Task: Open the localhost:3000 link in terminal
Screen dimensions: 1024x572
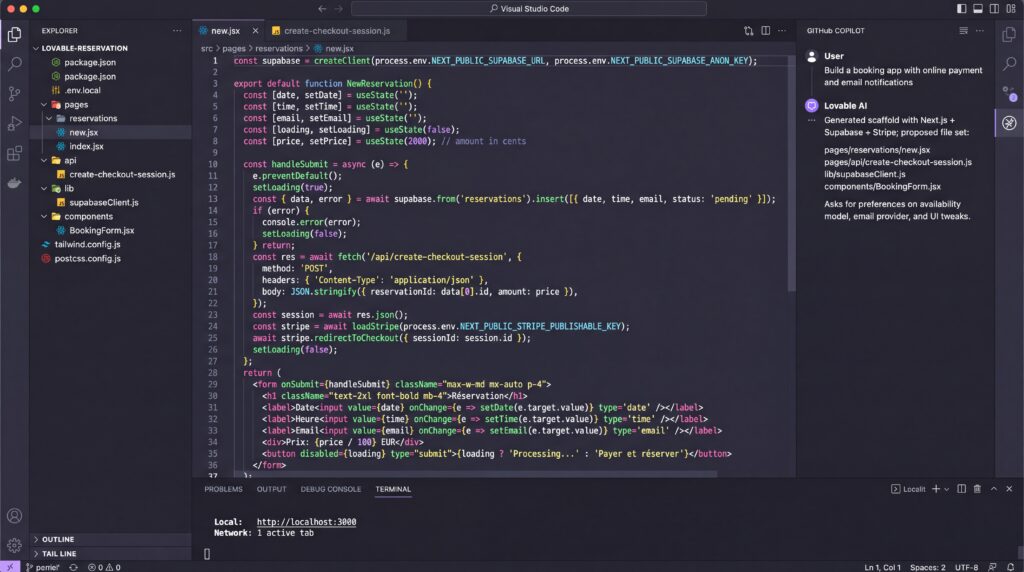Action: 306,522
